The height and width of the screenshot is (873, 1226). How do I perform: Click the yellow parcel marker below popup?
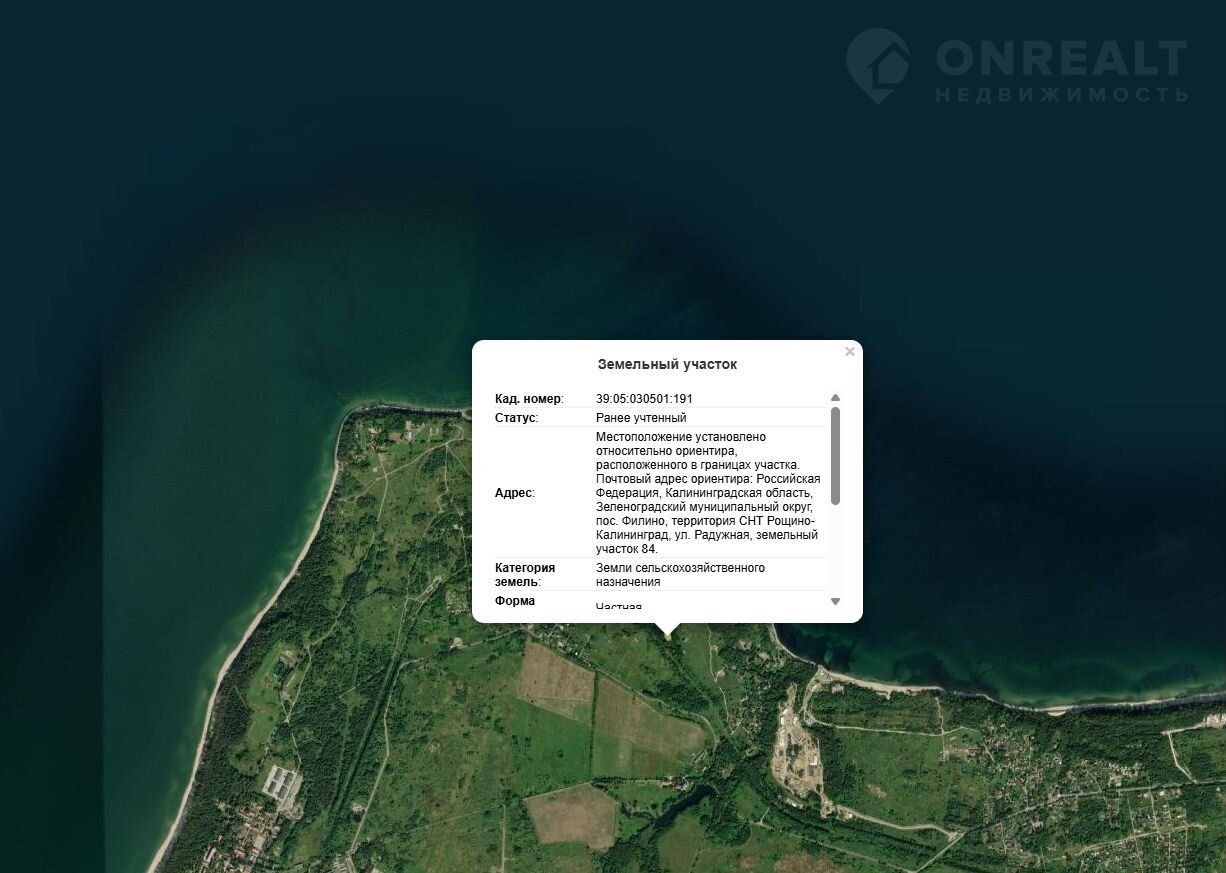pyautogui.click(x=667, y=635)
